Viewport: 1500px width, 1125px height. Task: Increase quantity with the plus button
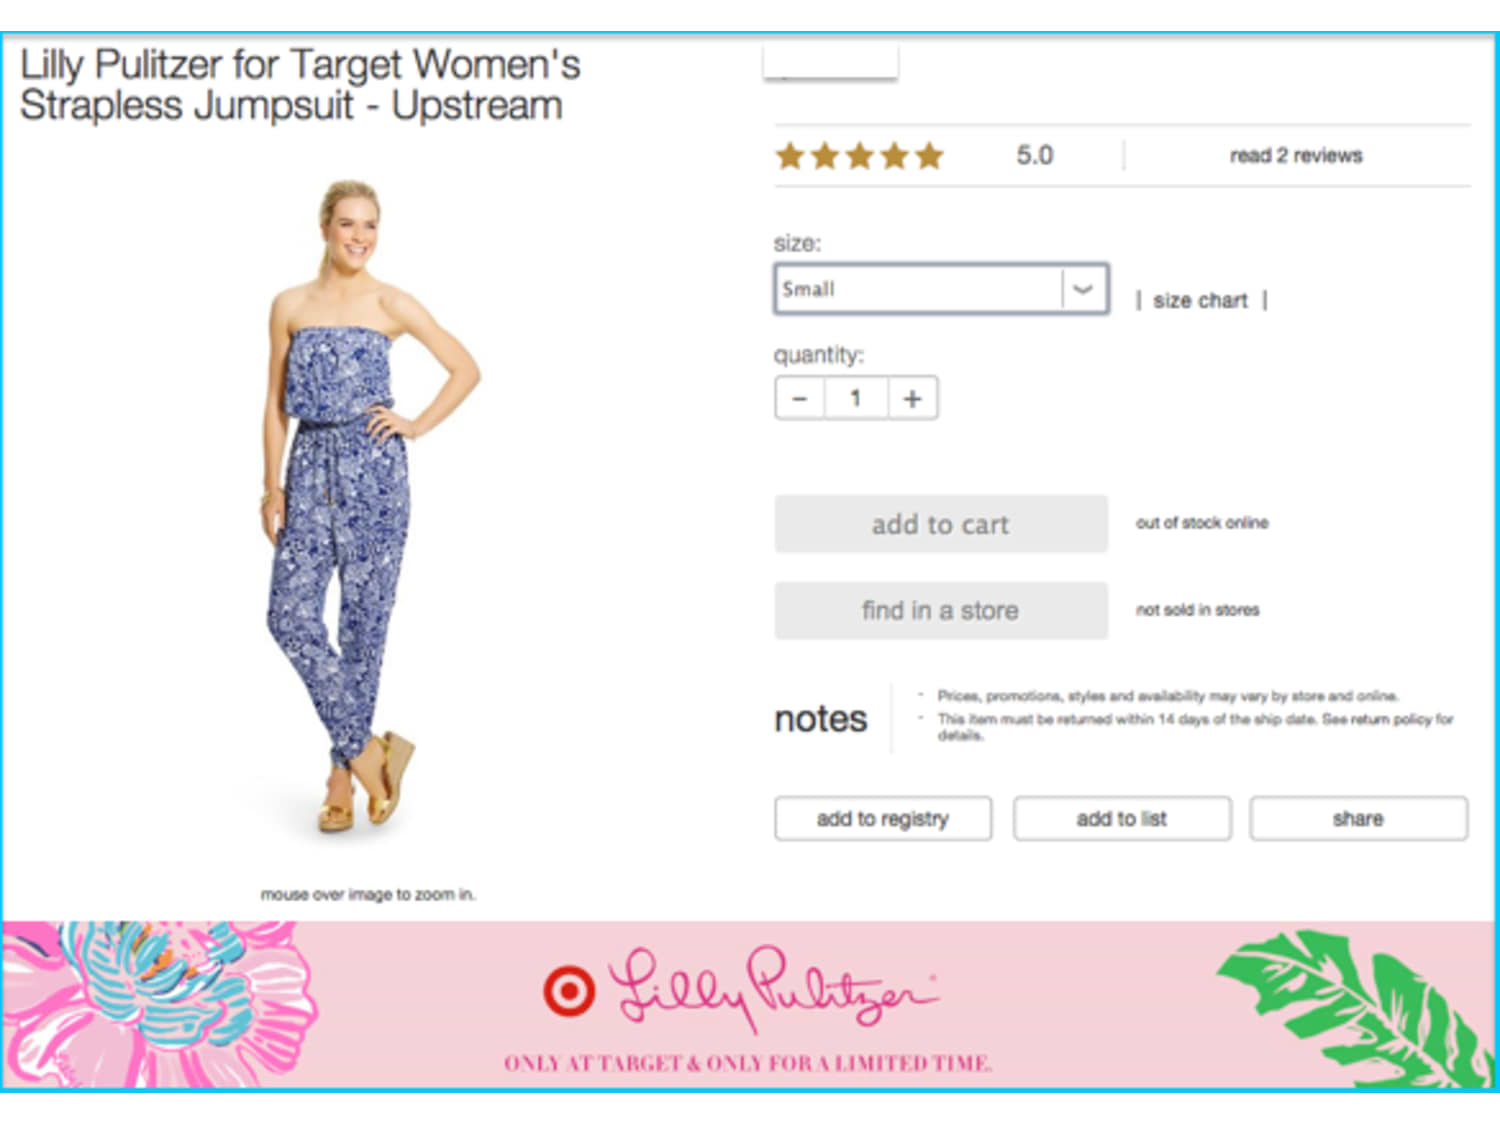[x=912, y=398]
